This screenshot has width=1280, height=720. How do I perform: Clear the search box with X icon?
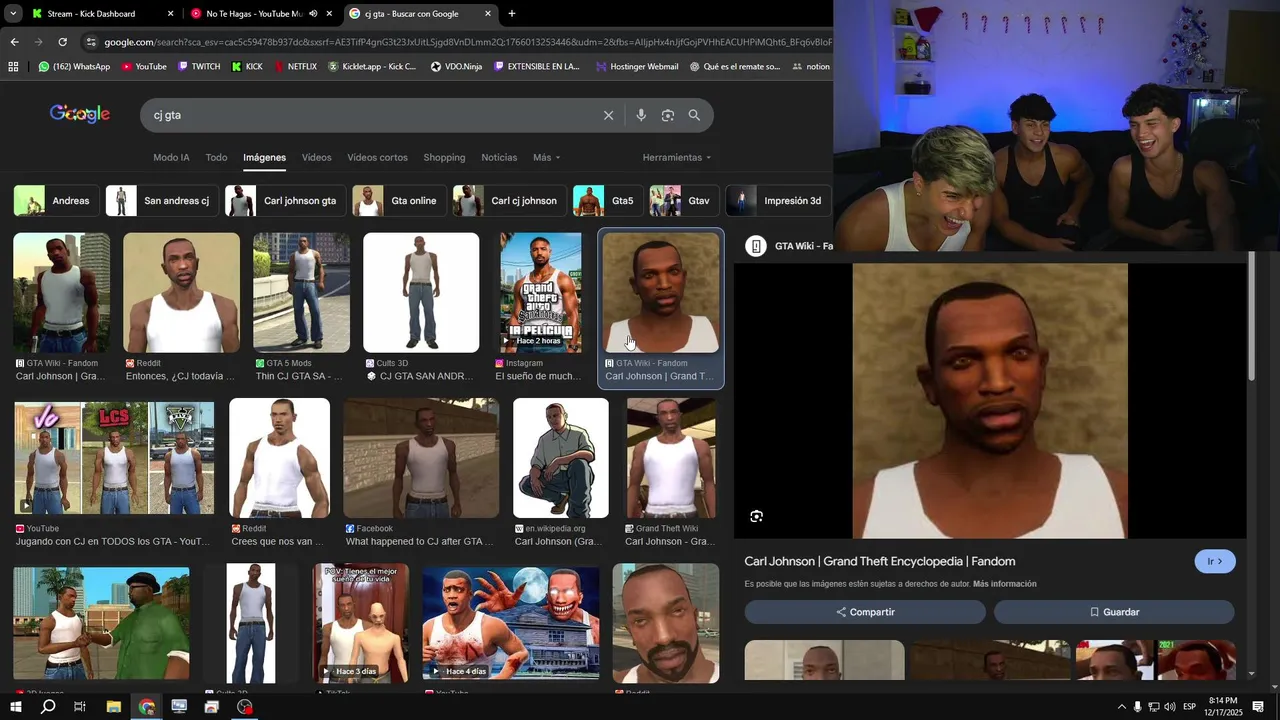(608, 115)
